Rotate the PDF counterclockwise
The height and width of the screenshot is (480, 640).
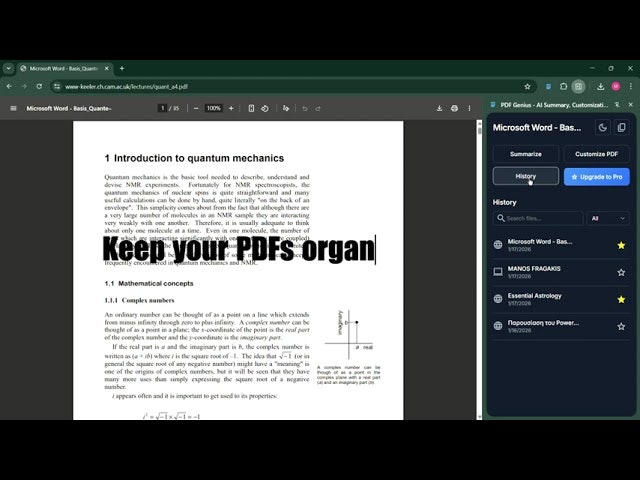point(265,108)
